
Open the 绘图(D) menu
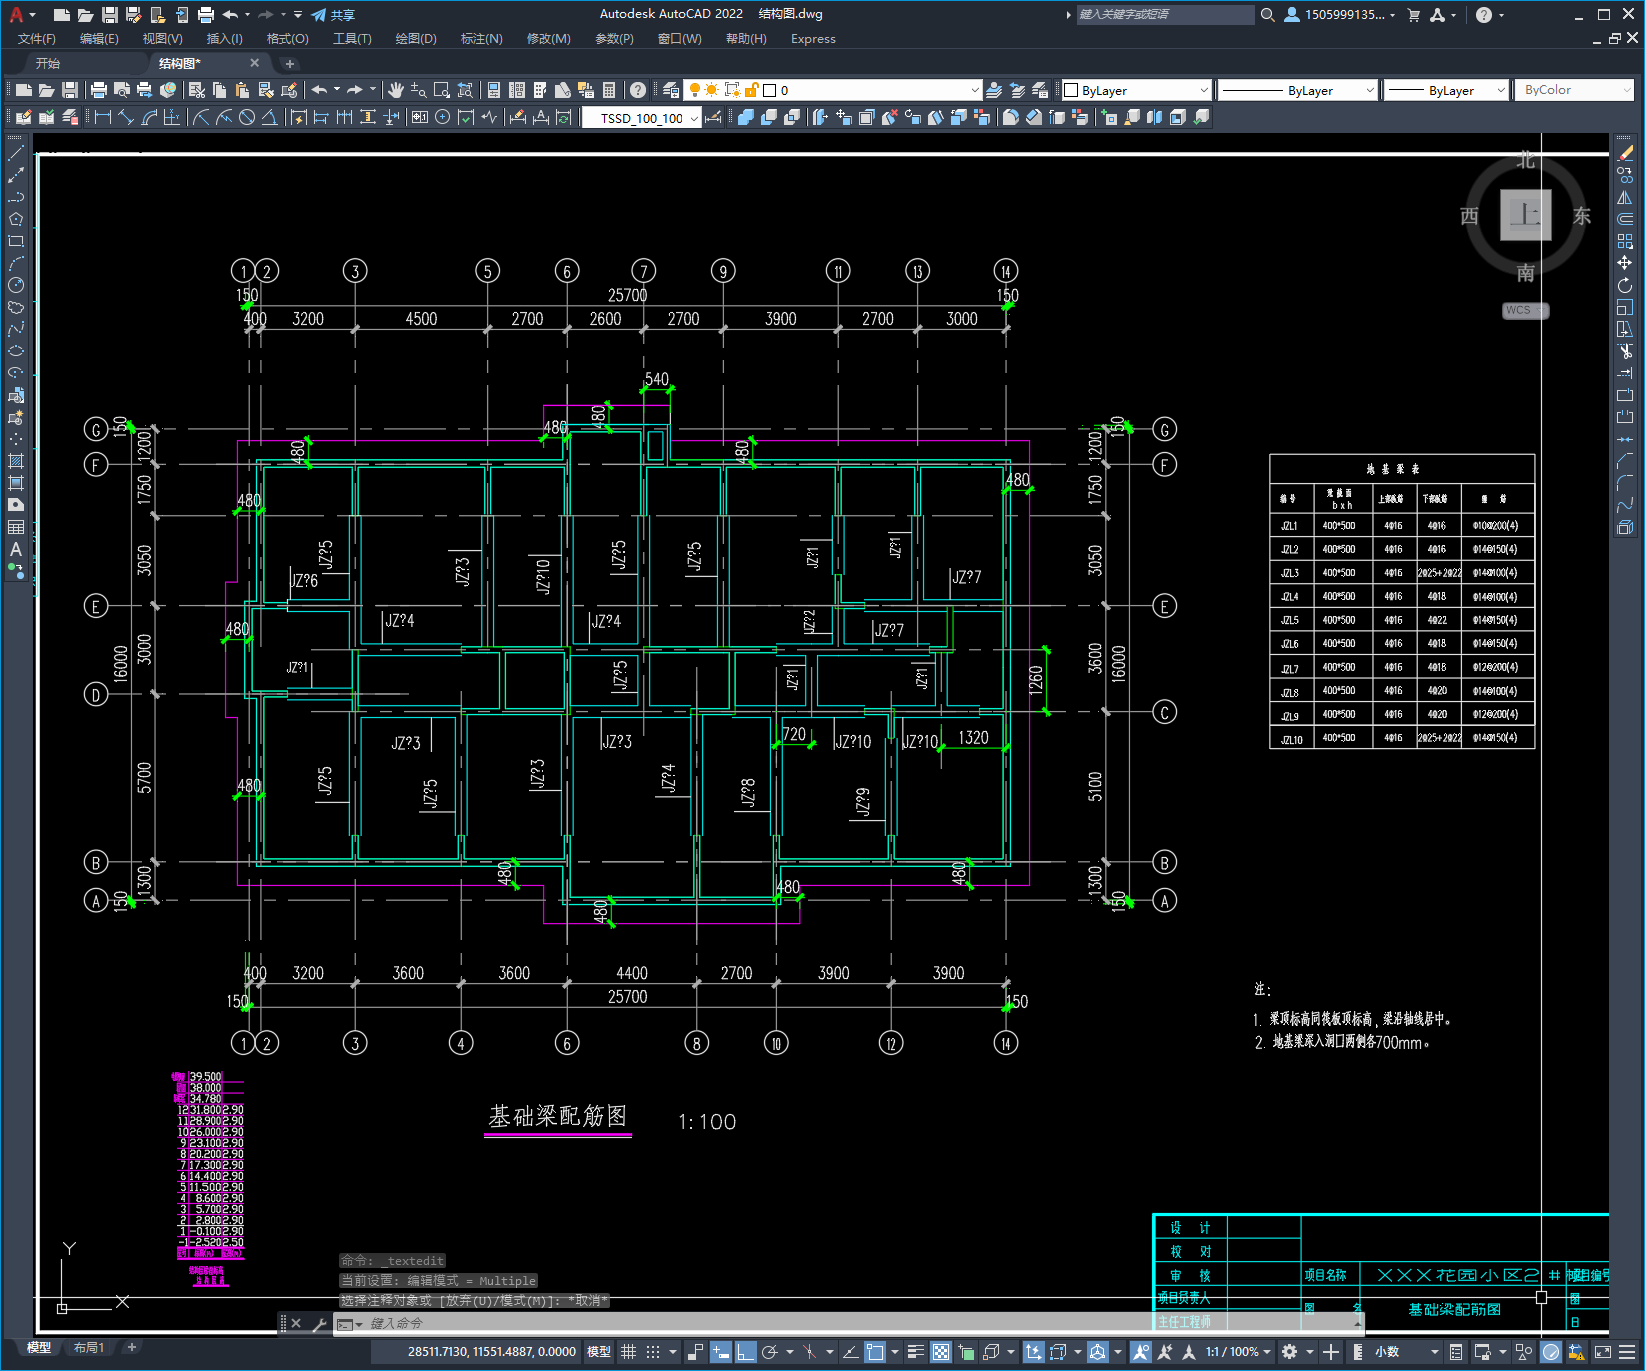(x=416, y=39)
